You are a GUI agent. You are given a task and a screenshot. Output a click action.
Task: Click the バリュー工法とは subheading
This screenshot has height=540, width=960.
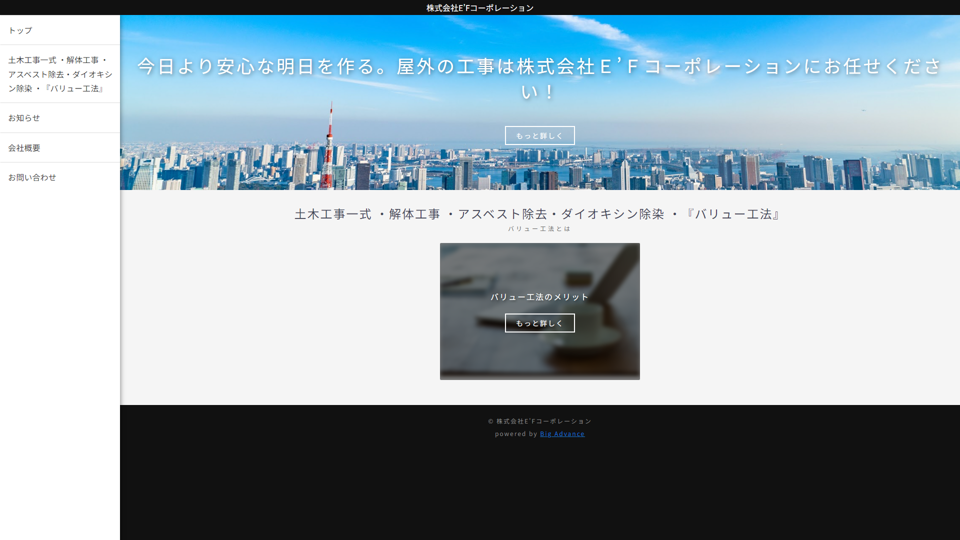tap(539, 229)
